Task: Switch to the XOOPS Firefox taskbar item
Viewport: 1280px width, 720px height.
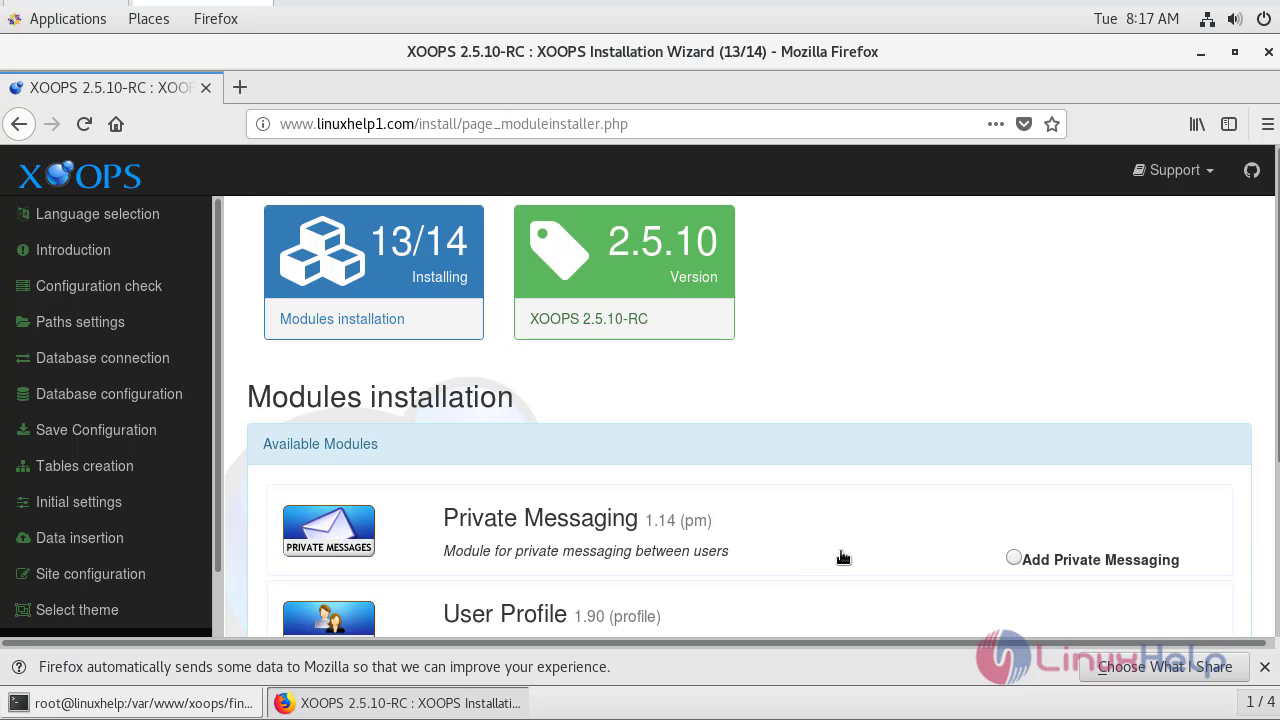Action: tap(398, 703)
